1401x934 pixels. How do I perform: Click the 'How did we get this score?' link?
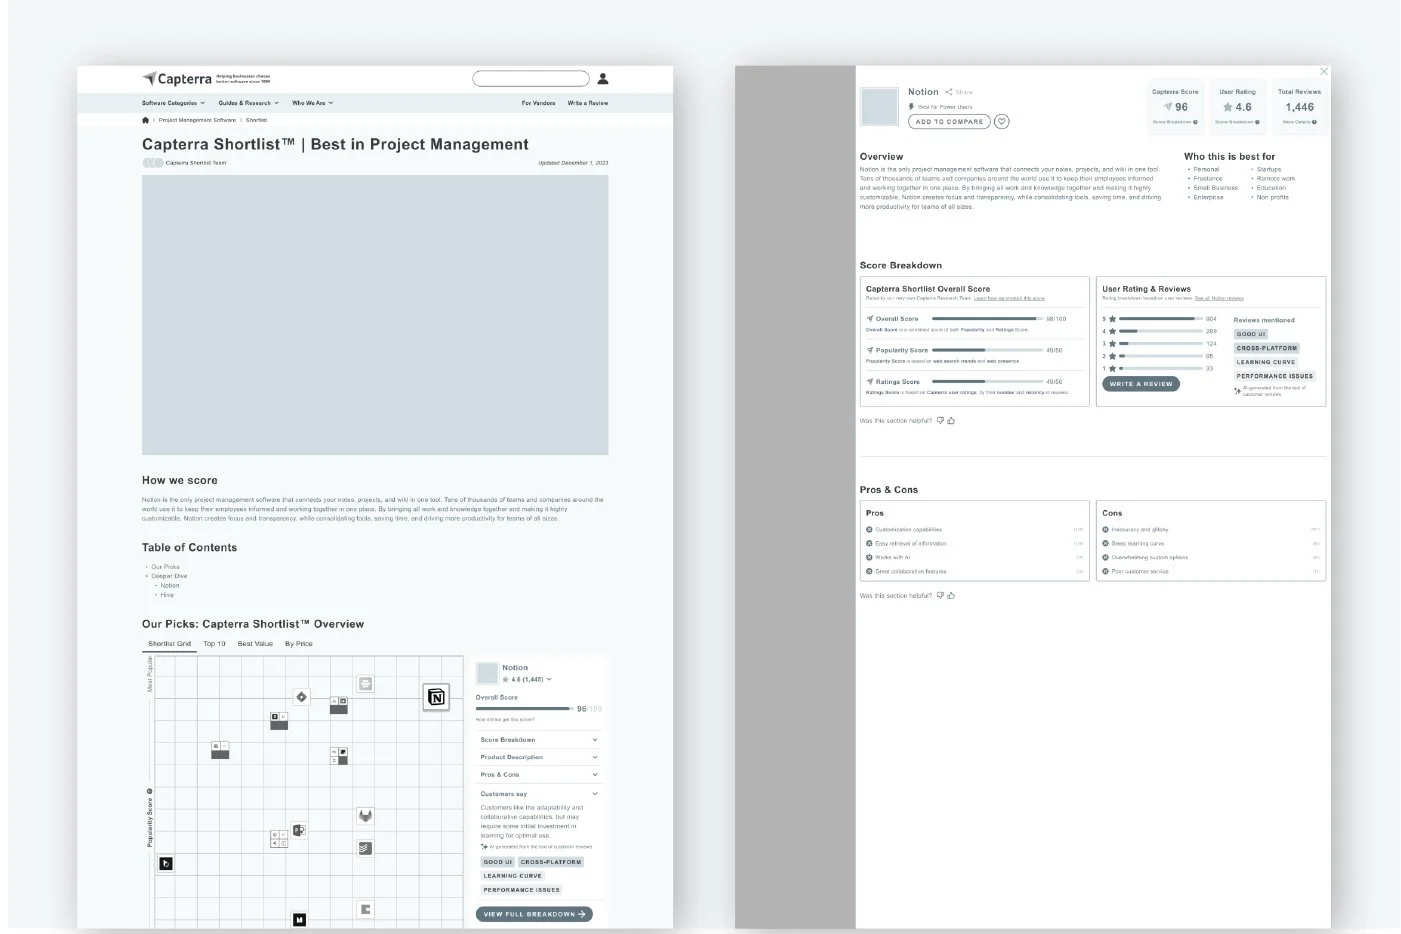[x=505, y=720]
